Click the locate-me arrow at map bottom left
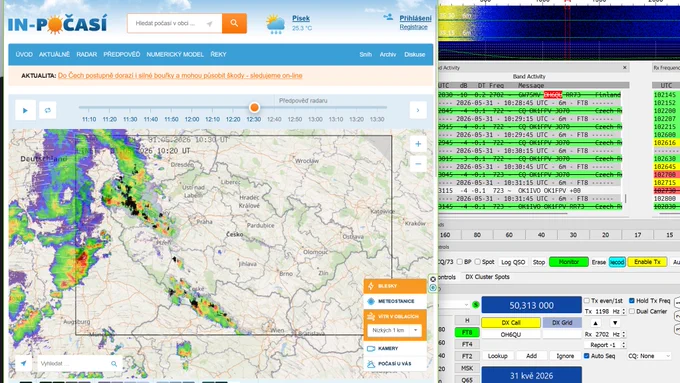This screenshot has width=680, height=383. [x=23, y=363]
